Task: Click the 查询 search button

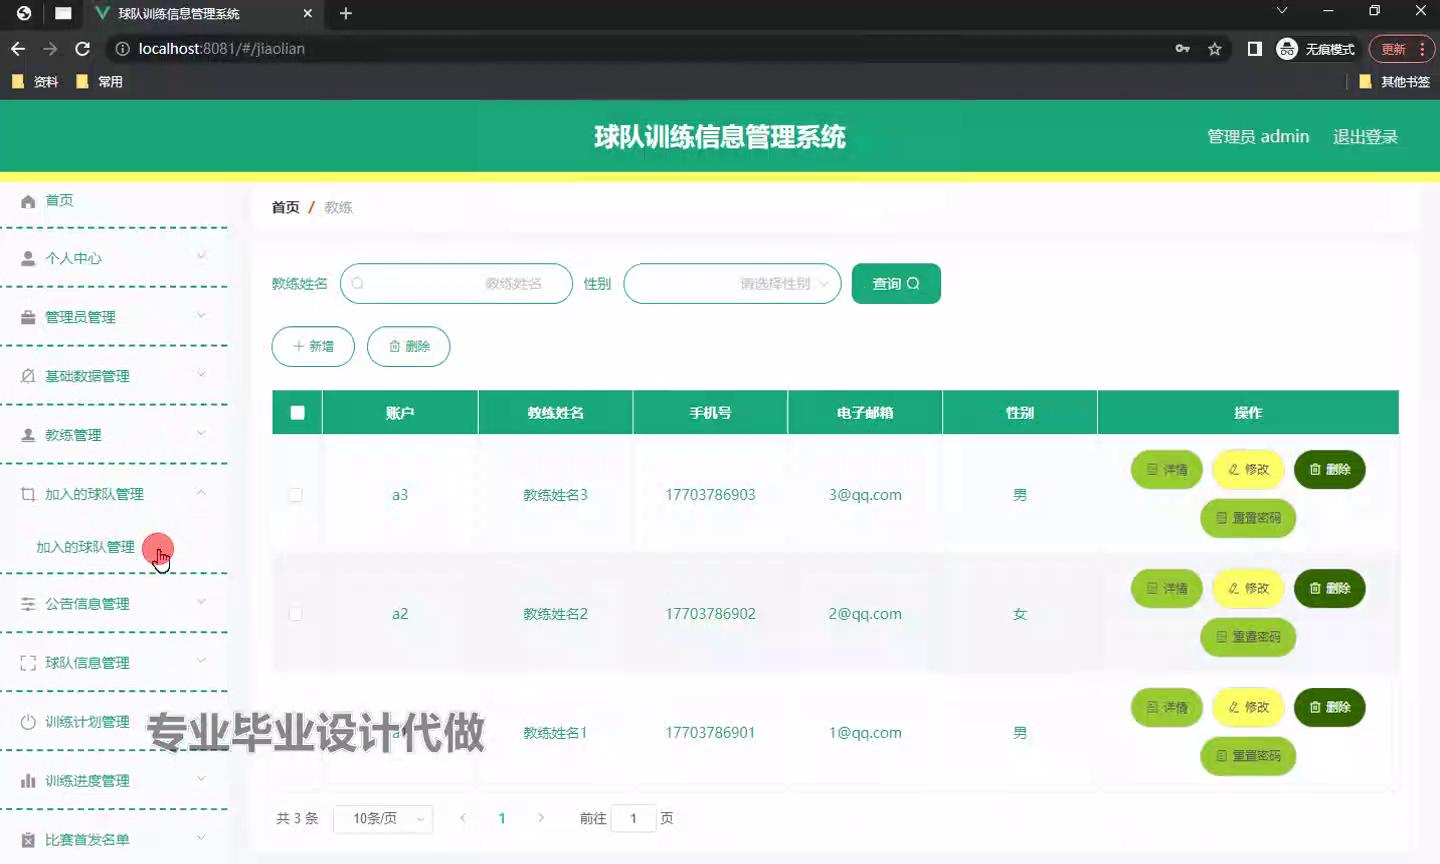Action: click(x=896, y=284)
